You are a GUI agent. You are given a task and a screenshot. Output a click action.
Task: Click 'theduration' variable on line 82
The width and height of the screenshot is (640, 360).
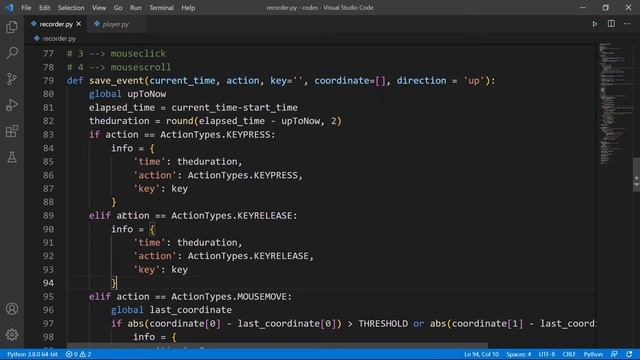(119, 121)
